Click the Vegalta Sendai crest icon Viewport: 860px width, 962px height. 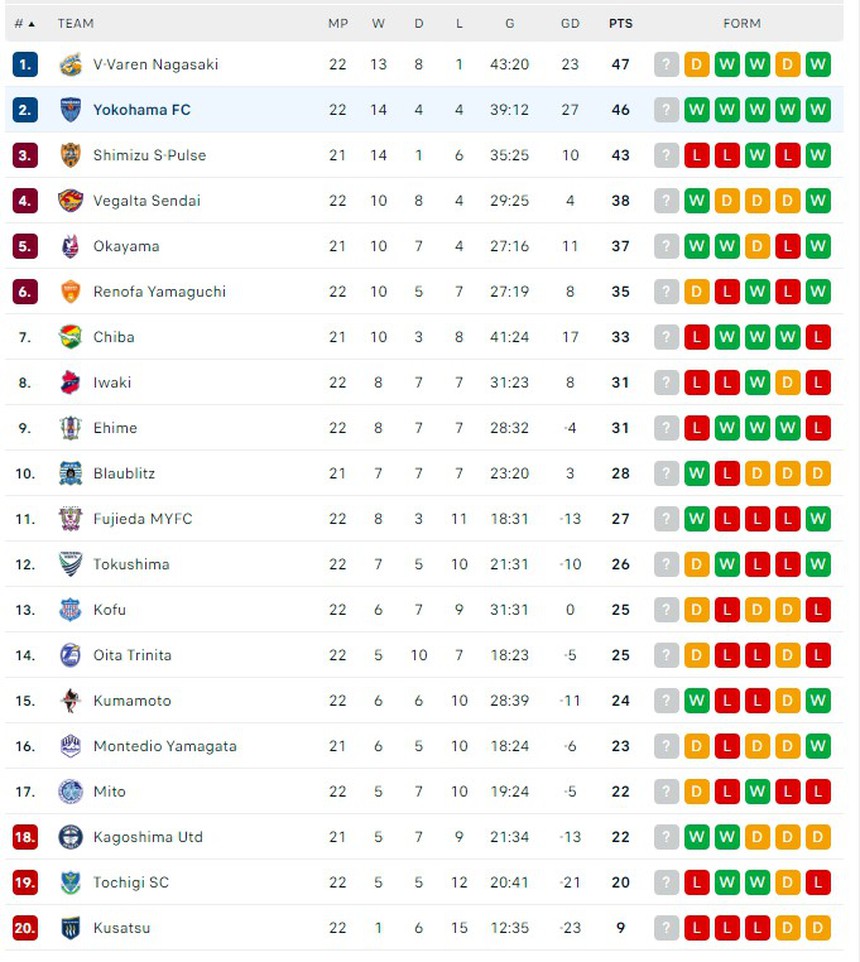70,201
